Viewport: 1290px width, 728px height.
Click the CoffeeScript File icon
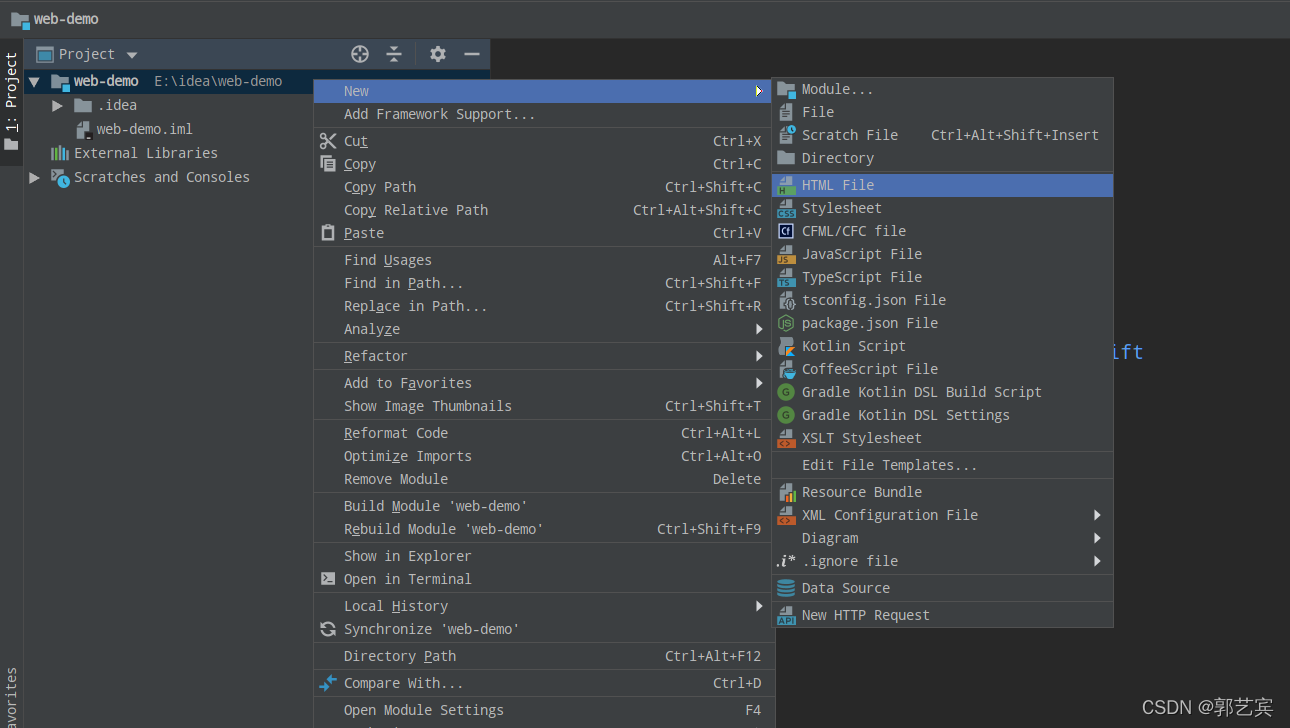(787, 369)
